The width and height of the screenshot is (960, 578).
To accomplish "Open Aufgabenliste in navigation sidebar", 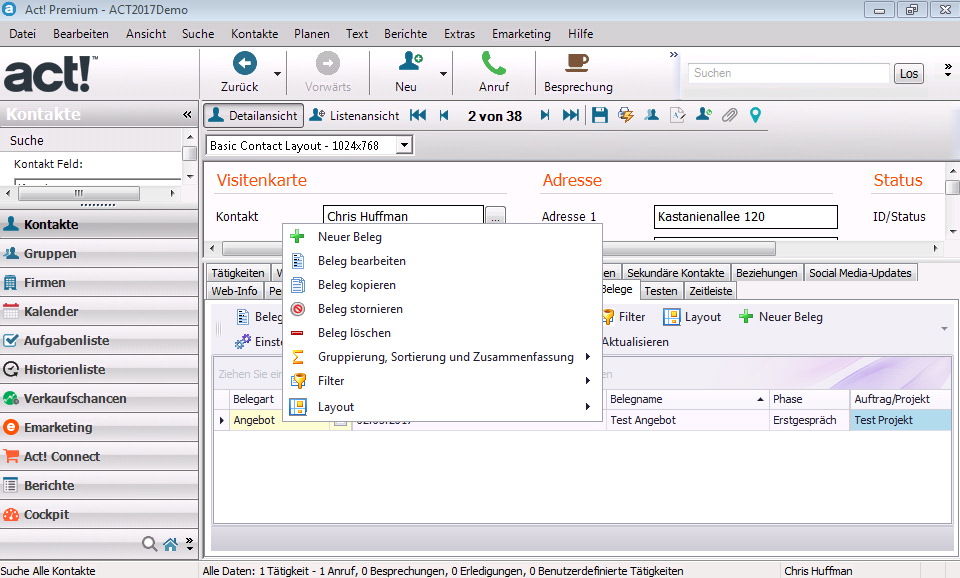I will point(99,340).
